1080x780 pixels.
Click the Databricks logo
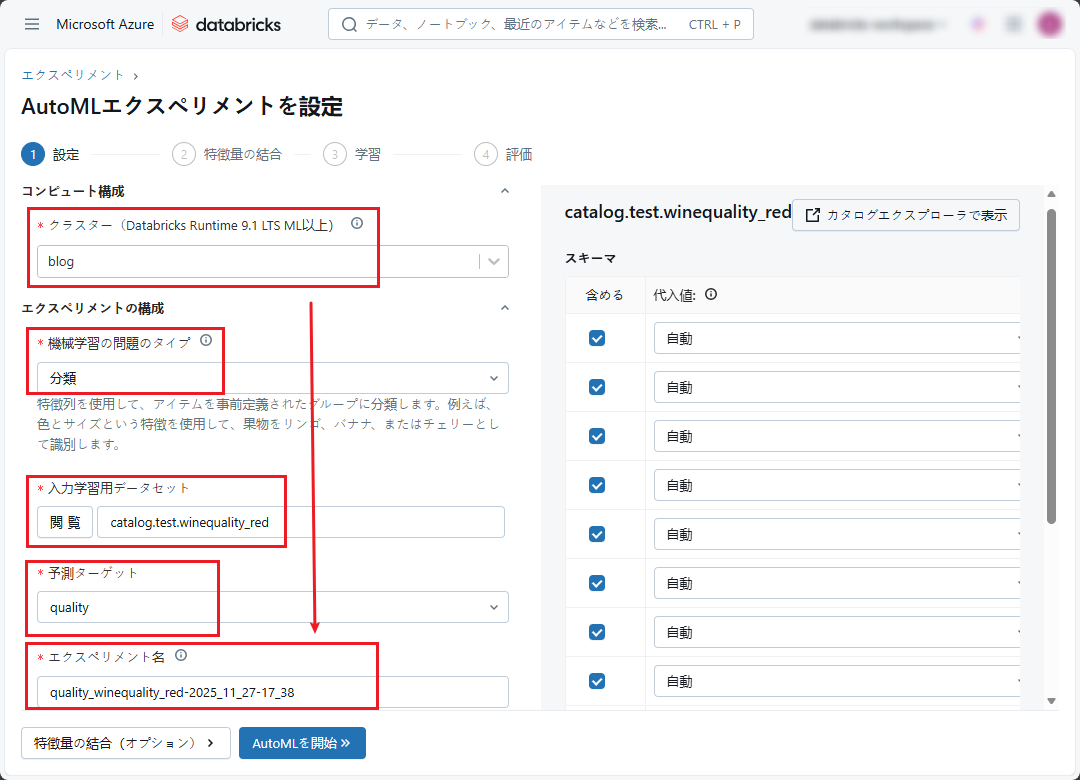(226, 24)
